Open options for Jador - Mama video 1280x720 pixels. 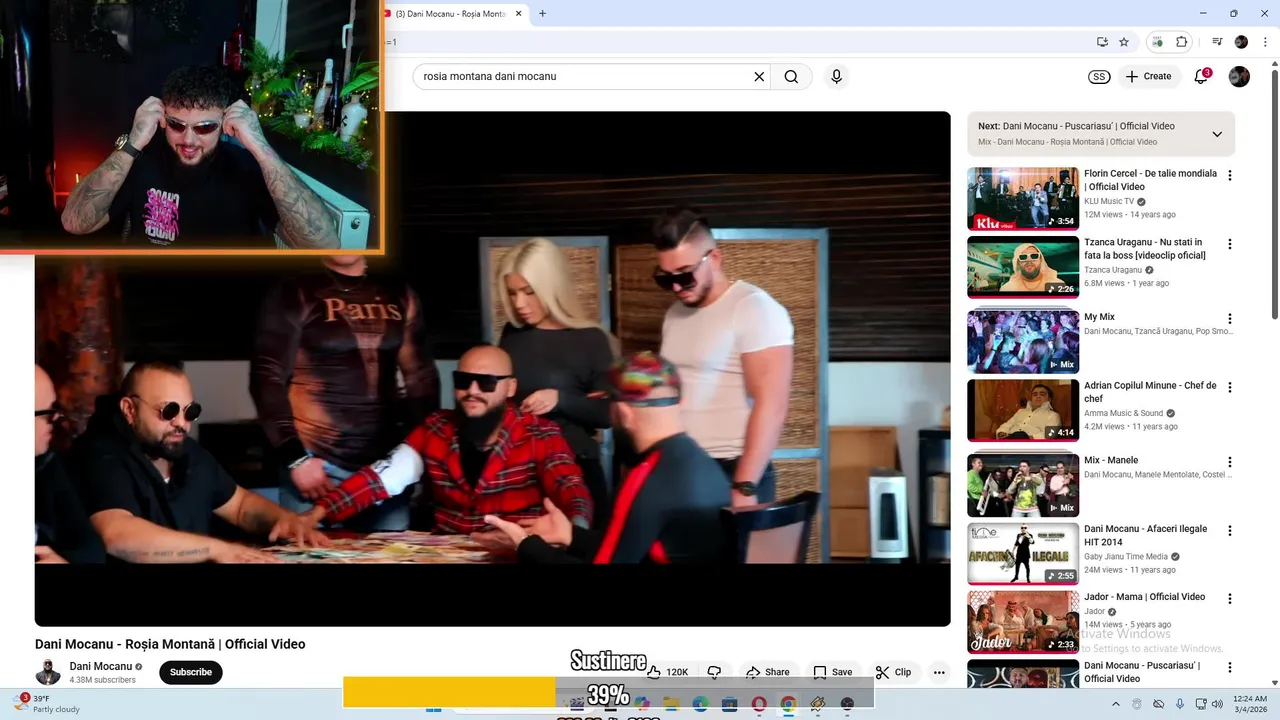tap(1230, 599)
